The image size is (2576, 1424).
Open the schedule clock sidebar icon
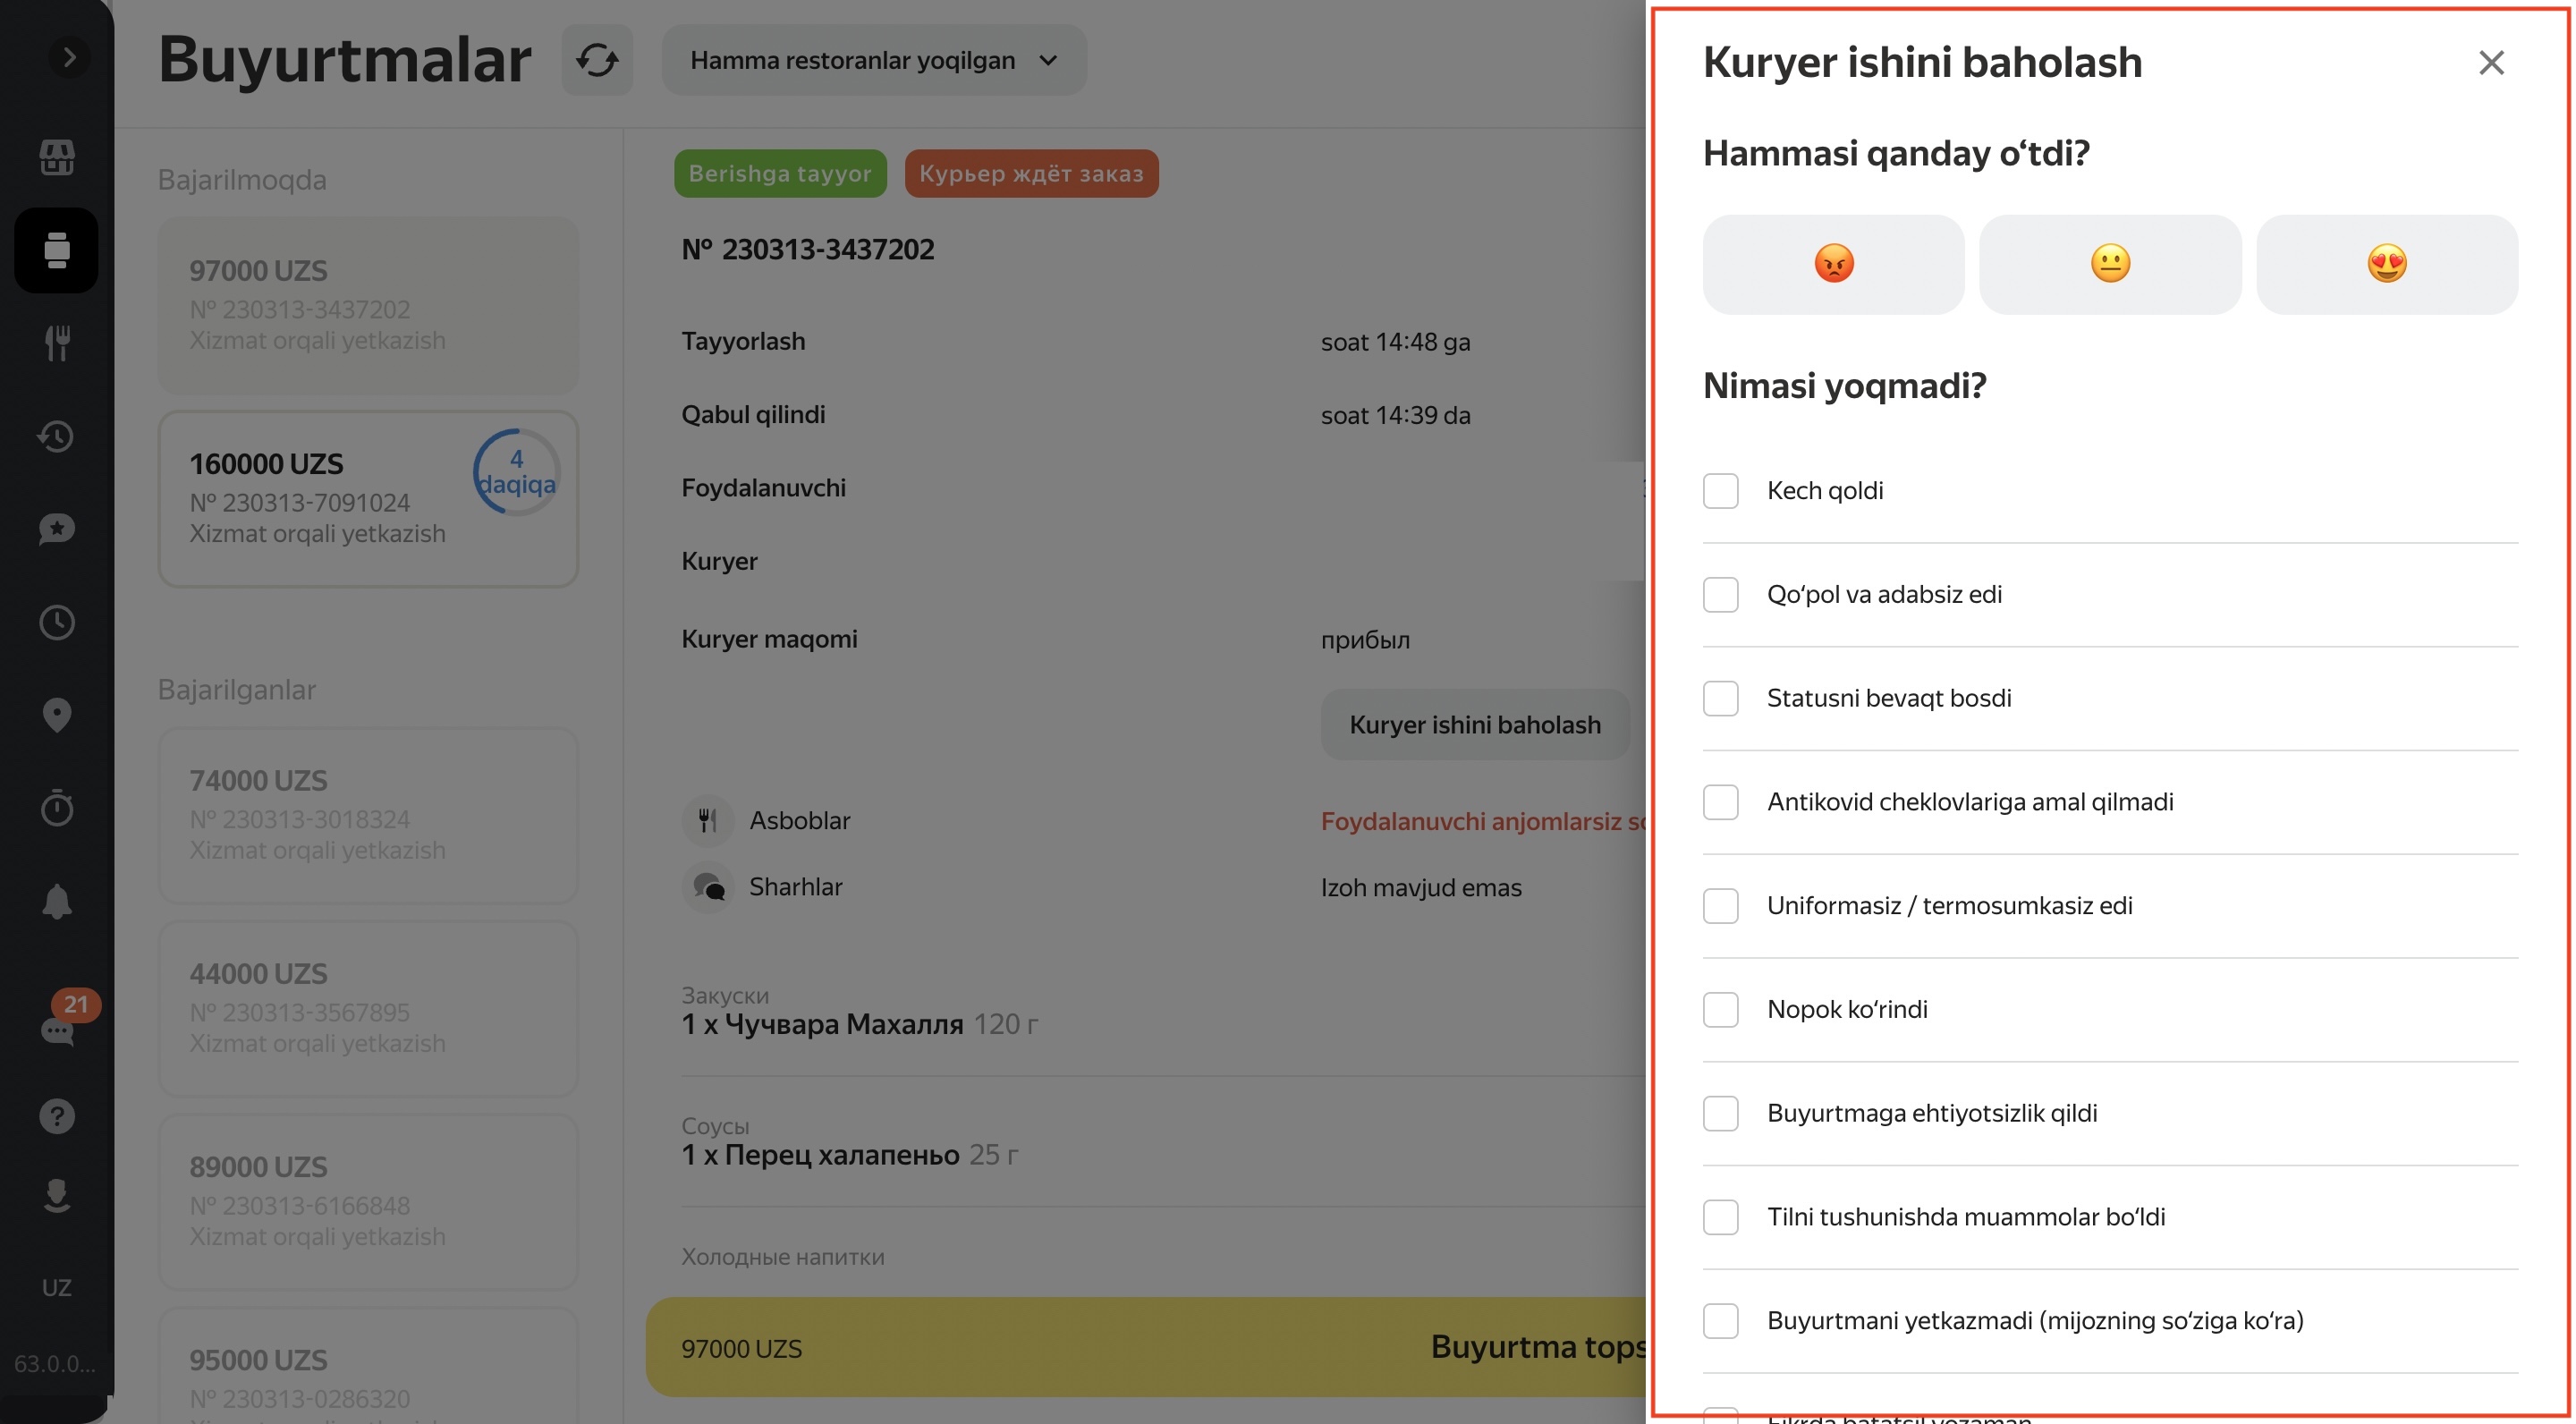[57, 622]
